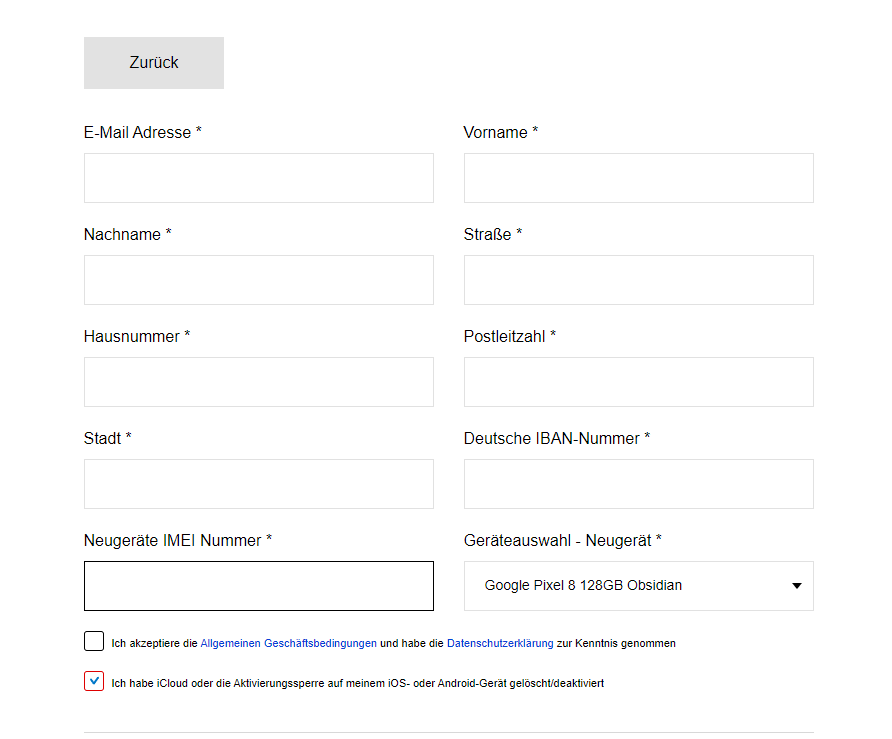Screen dimensions: 892x739
Task: Click the Zurück button
Action: coord(154,63)
